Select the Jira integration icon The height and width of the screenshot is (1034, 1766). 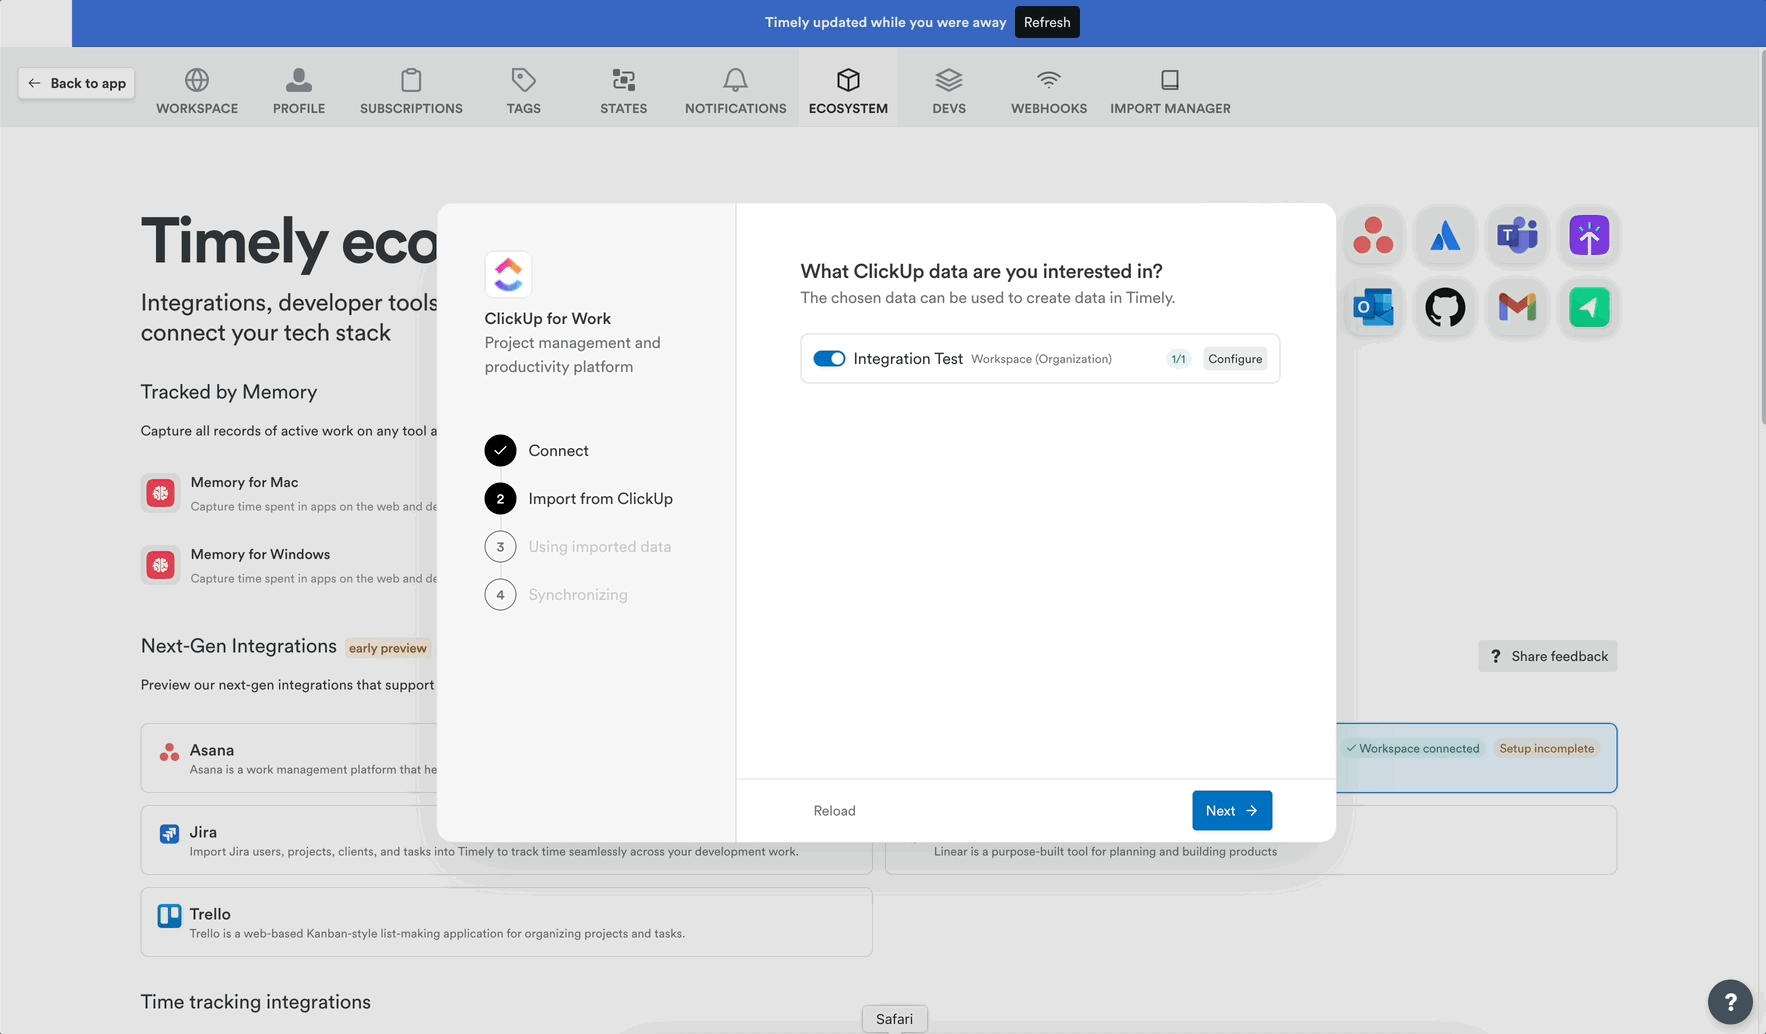click(1445, 237)
